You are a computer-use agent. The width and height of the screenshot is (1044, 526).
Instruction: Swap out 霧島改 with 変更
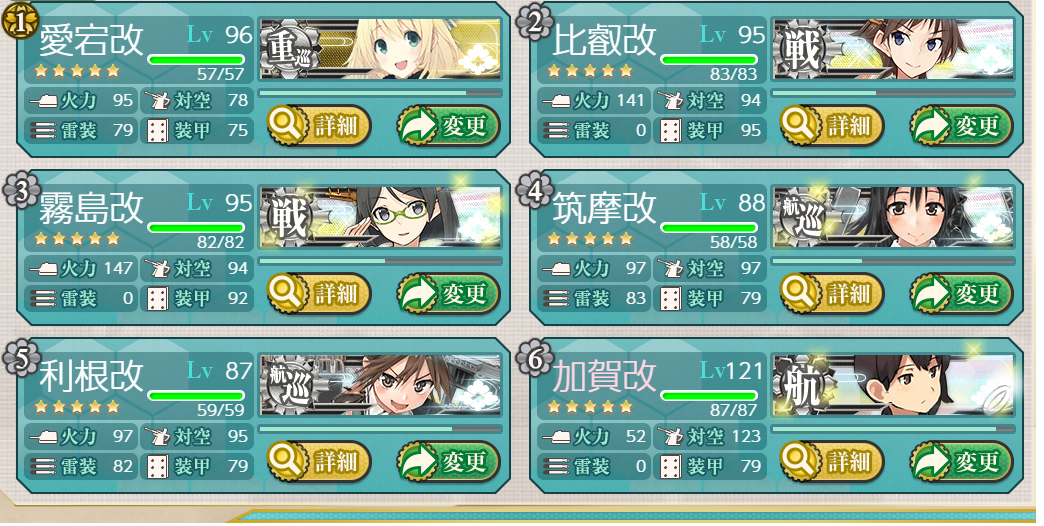pos(448,293)
